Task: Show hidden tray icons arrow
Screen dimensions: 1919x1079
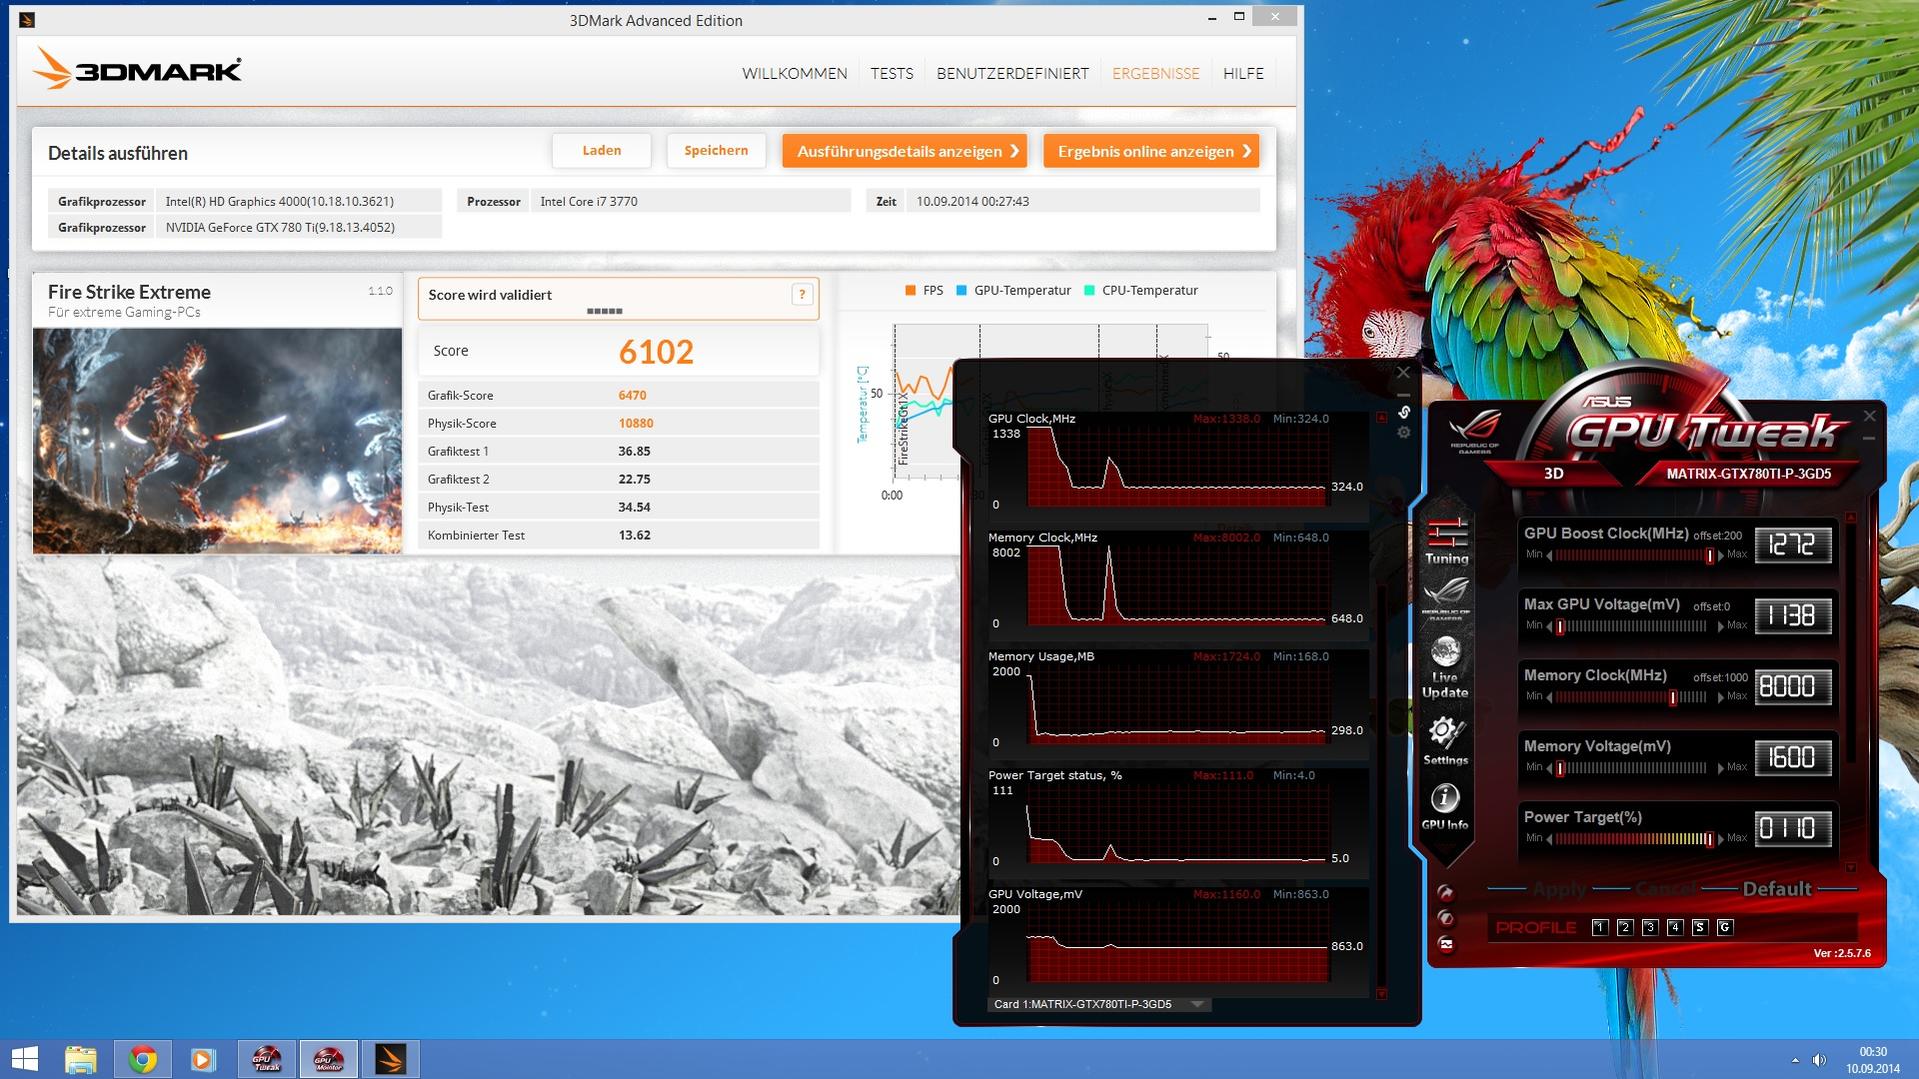Action: (1795, 1060)
